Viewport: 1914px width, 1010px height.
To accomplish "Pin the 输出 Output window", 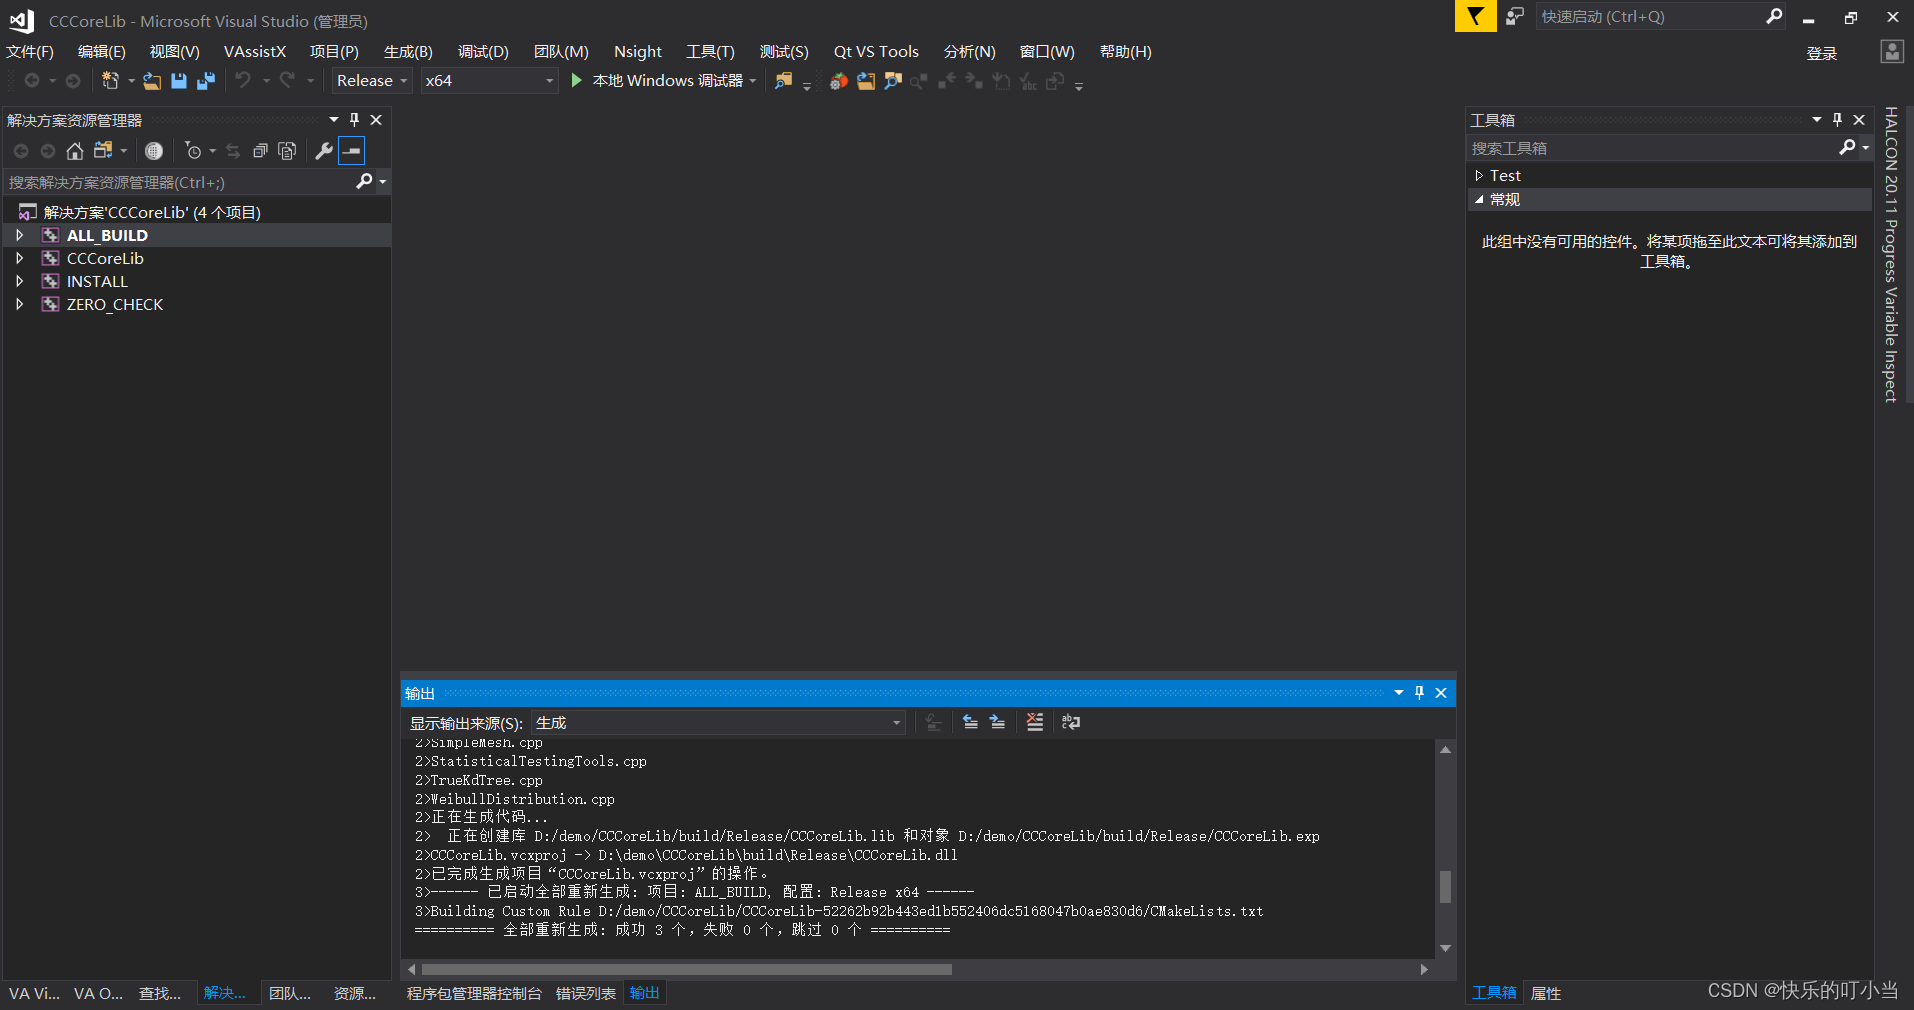I will point(1419,692).
